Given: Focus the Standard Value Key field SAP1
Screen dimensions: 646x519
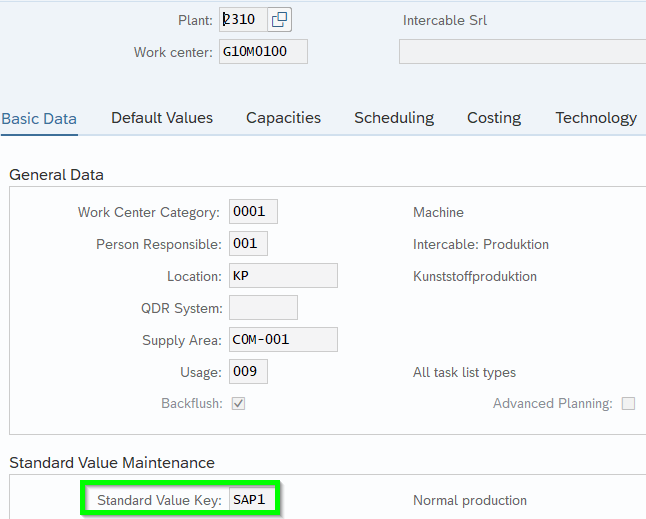Looking at the screenshot, I should coord(252,500).
